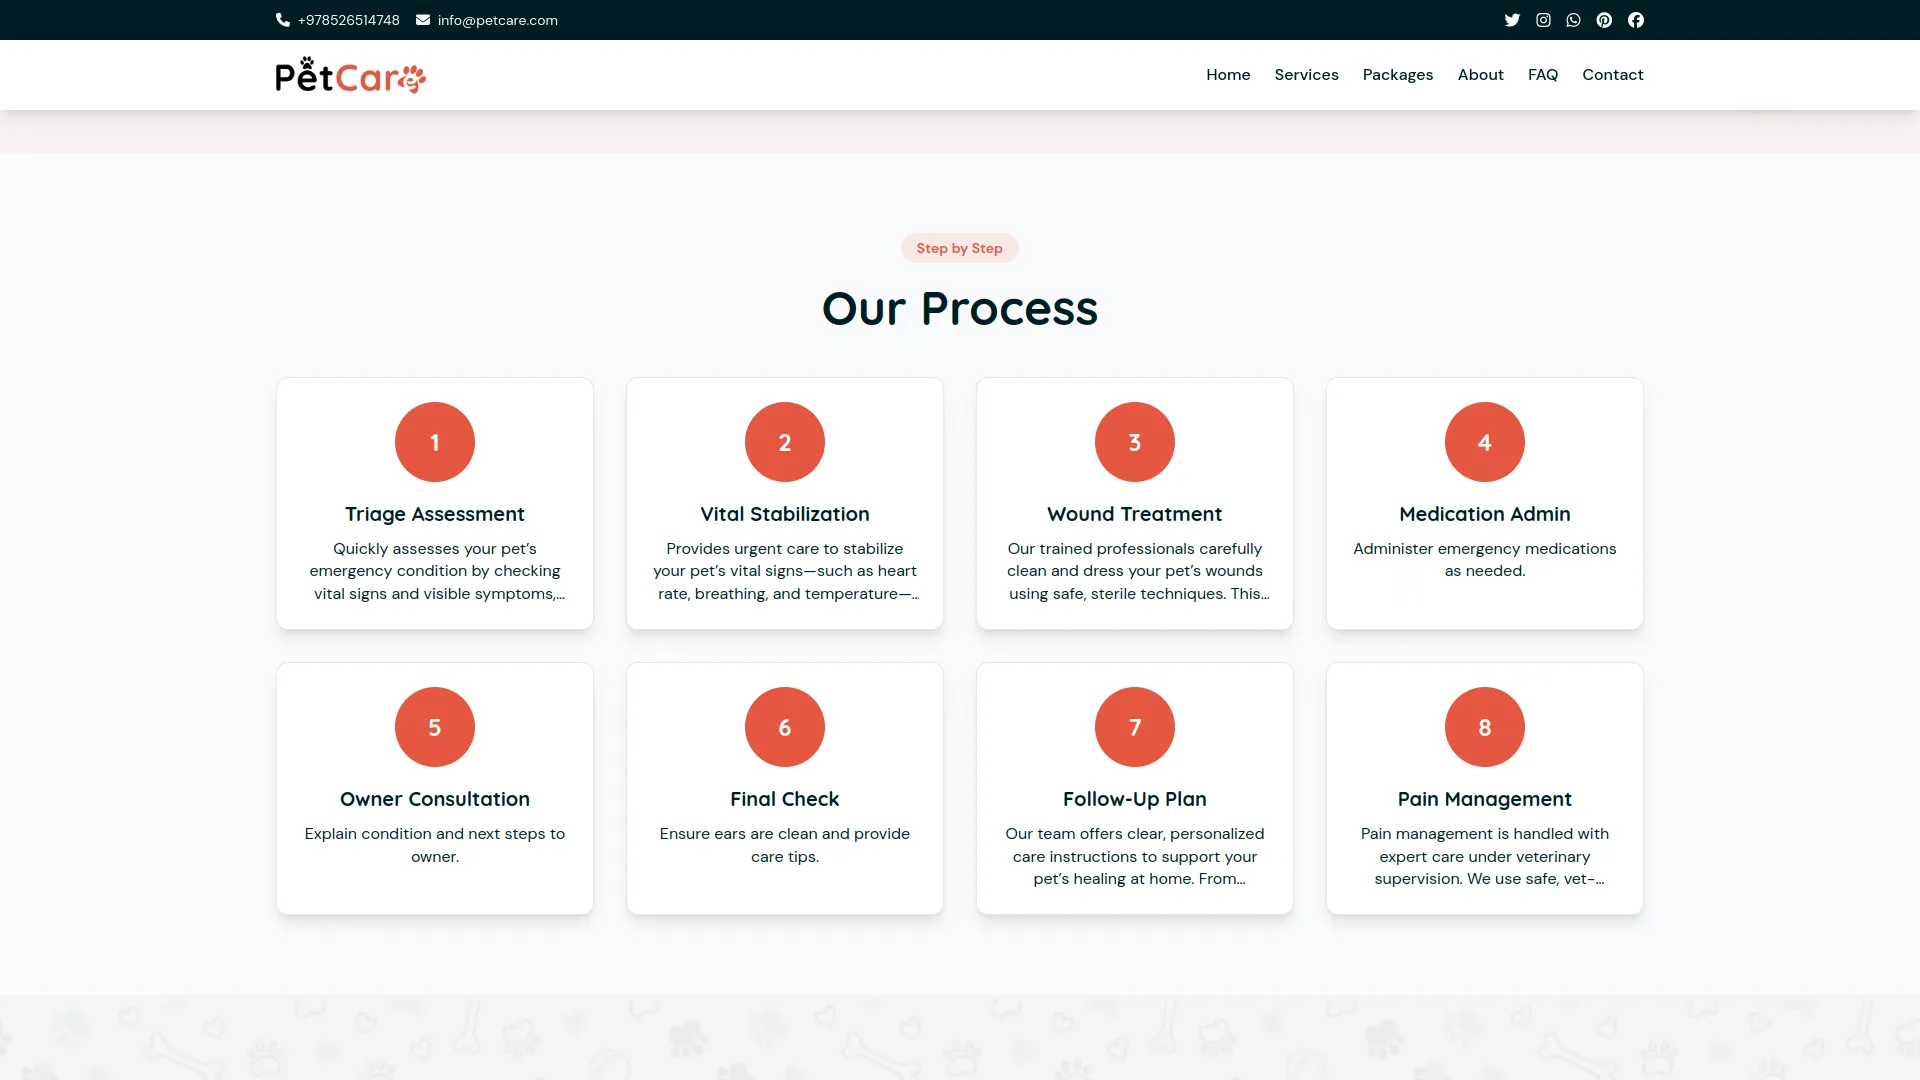Image resolution: width=1920 pixels, height=1080 pixels.
Task: Click the envelope email icon
Action: 423,20
